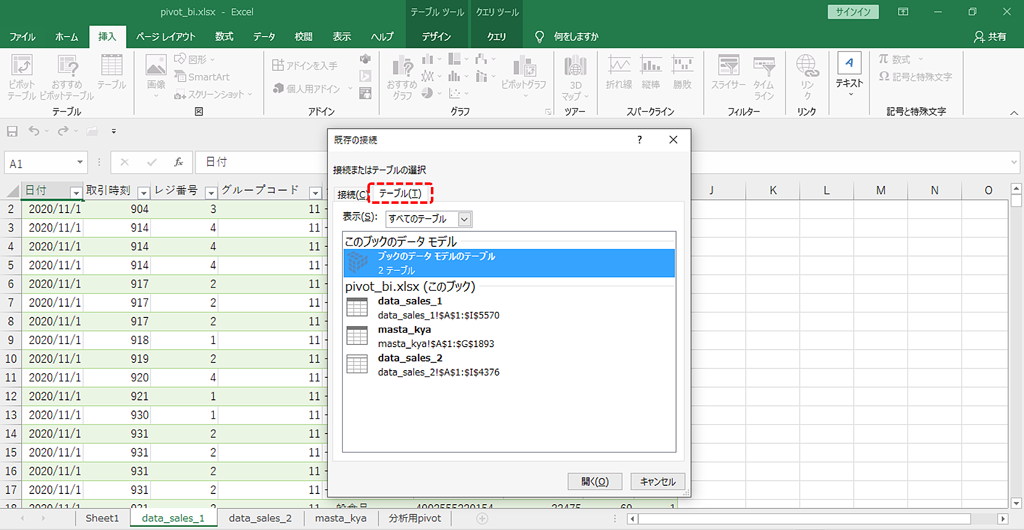1024x530 pixels.
Task: Open the ホーム ribbon tab
Action: pos(67,37)
